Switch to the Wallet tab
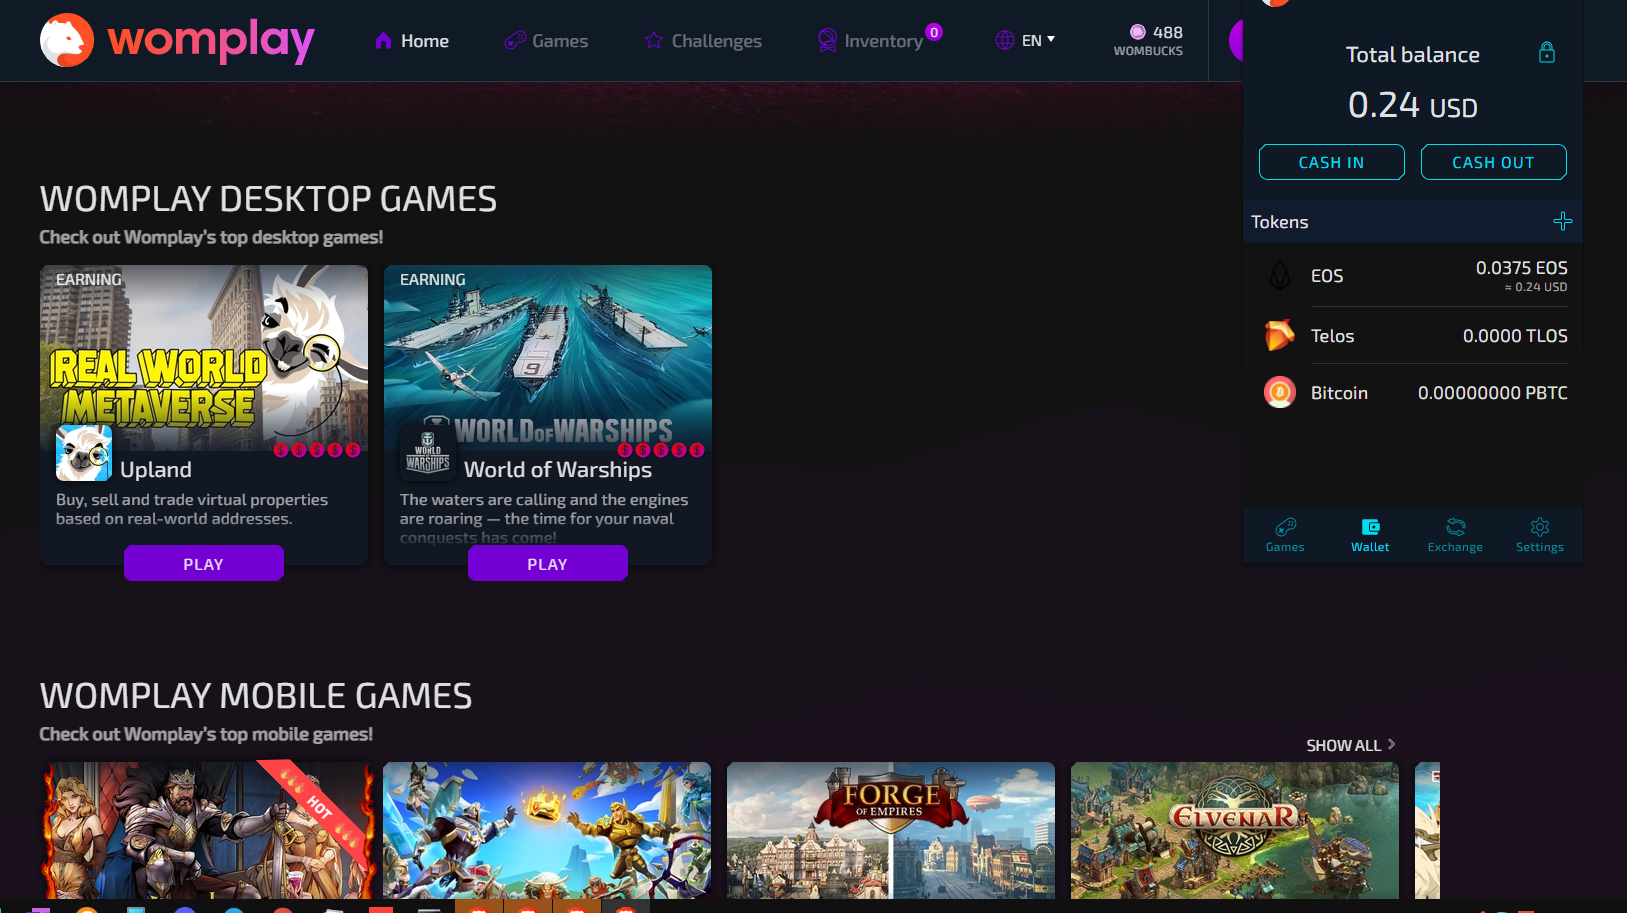The height and width of the screenshot is (913, 1627). (x=1370, y=535)
